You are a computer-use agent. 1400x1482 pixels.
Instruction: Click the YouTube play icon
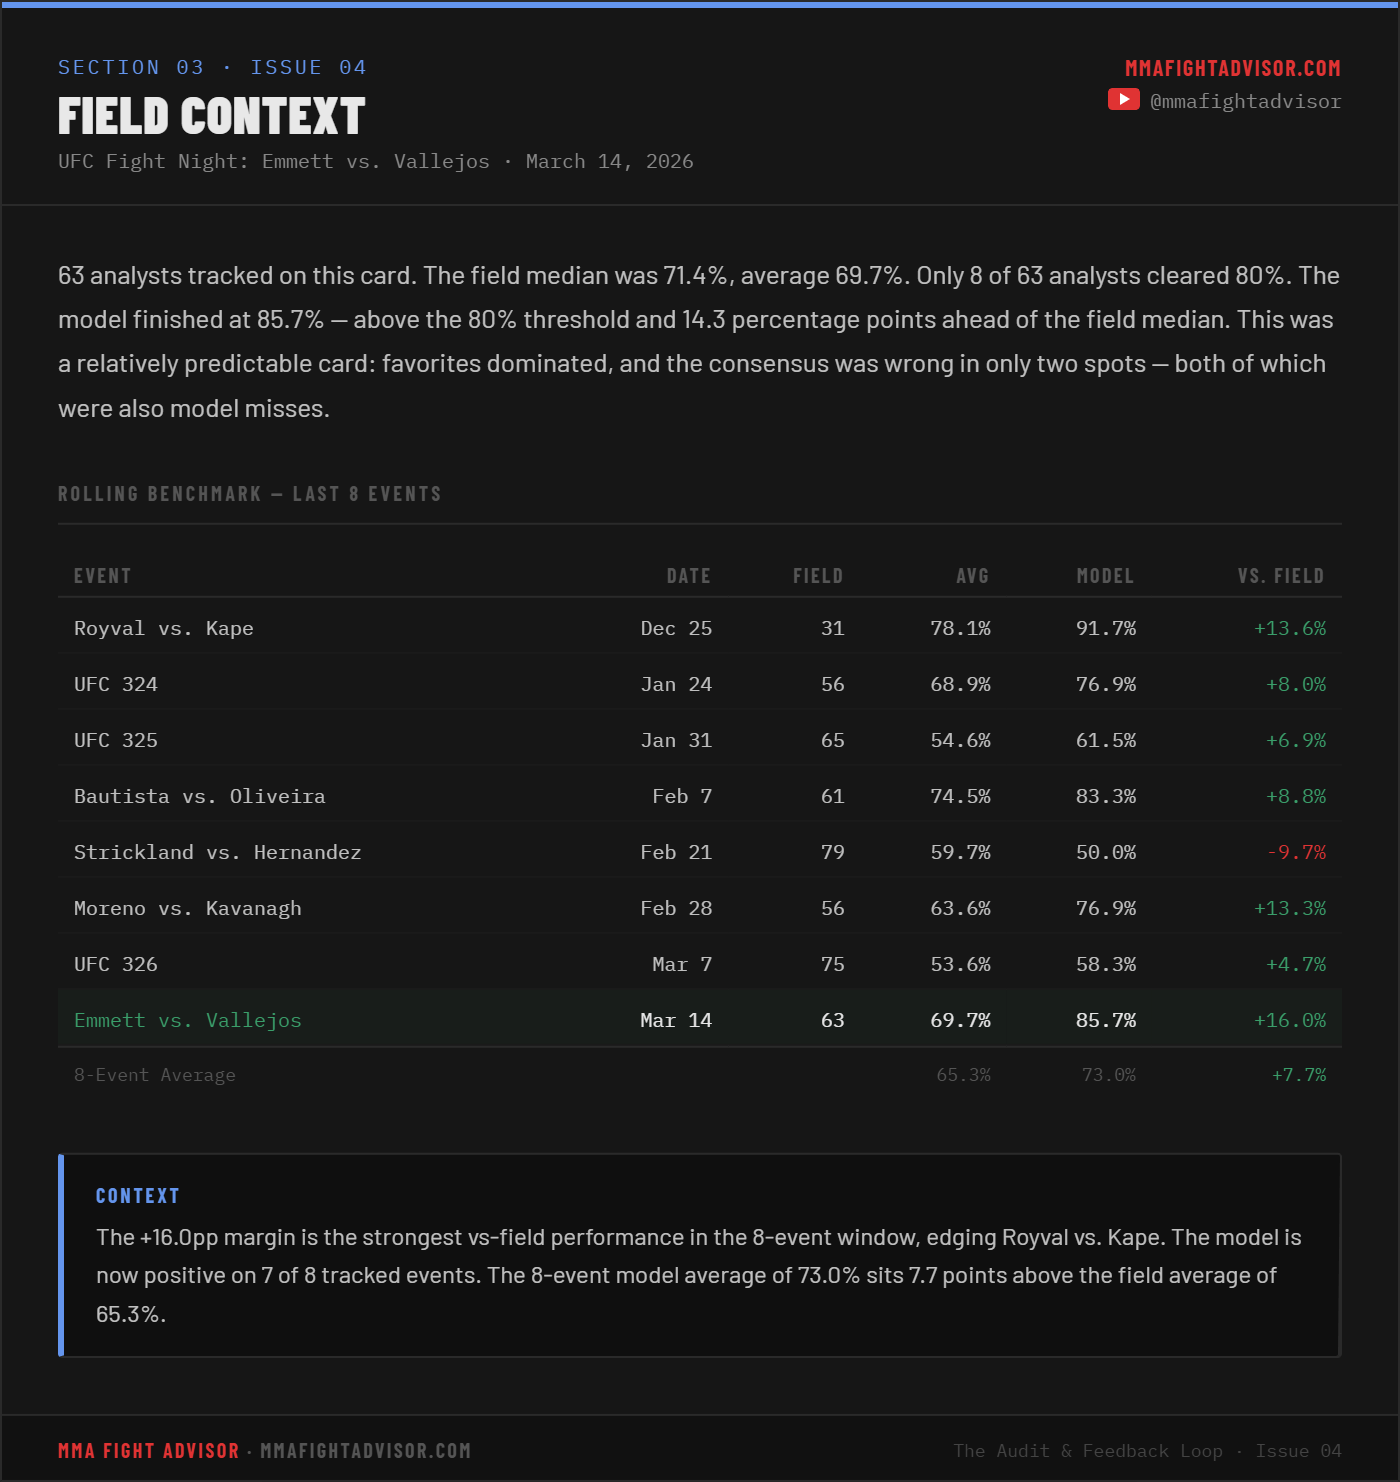click(x=1123, y=99)
